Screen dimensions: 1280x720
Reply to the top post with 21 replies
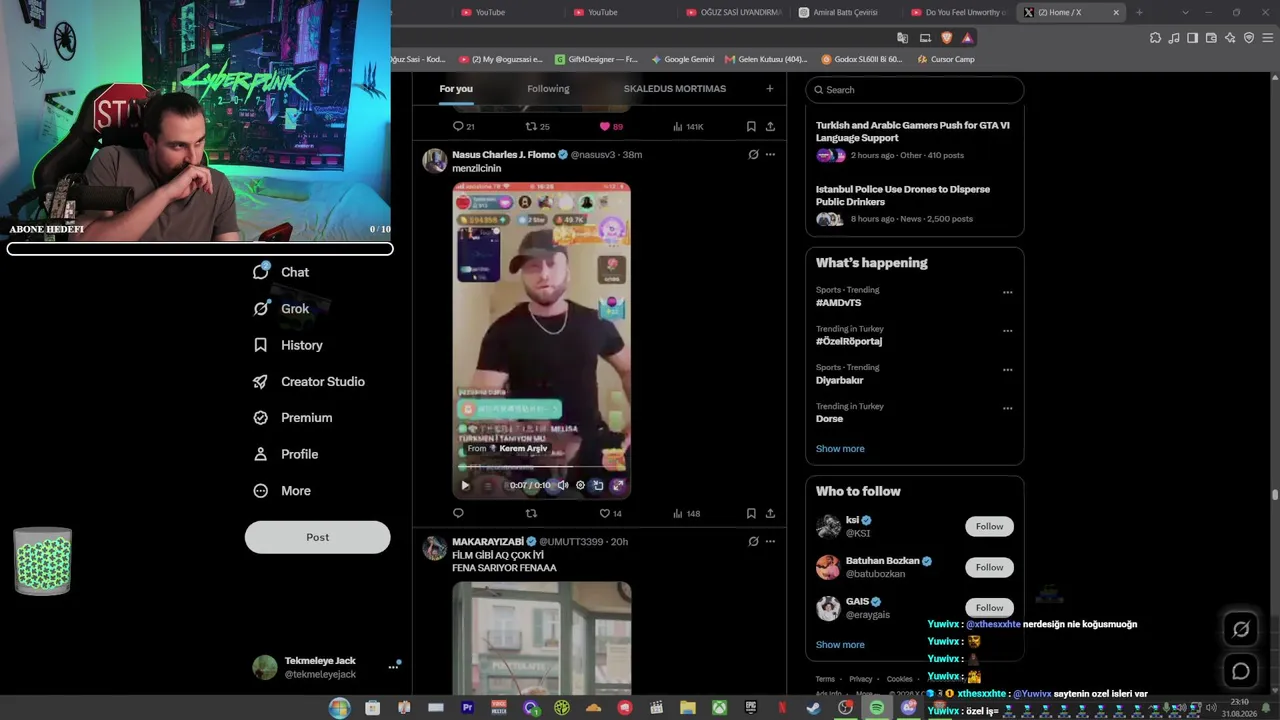click(x=464, y=127)
